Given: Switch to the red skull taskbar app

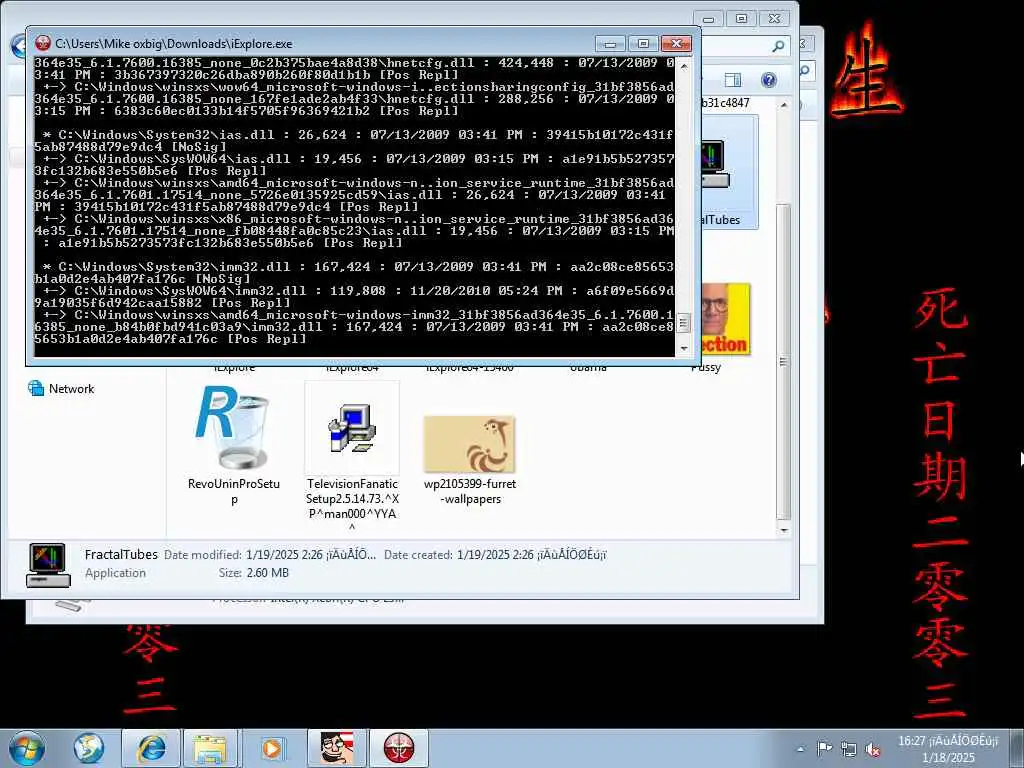Looking at the screenshot, I should (399, 748).
